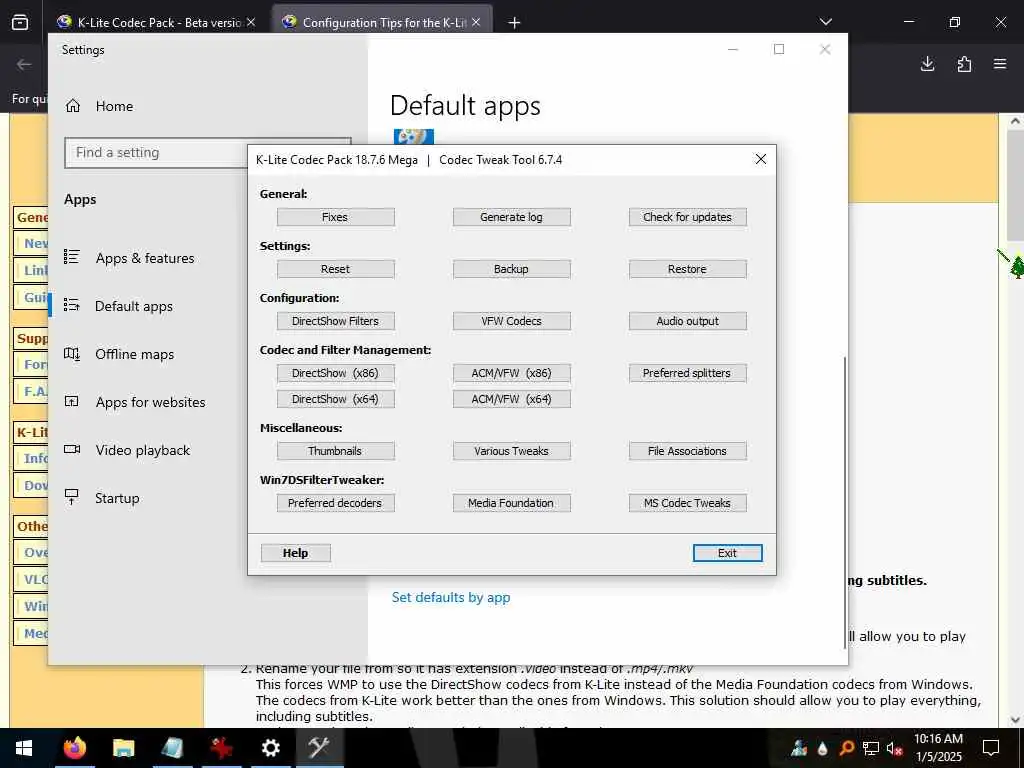Open Firefox View workspace icon
This screenshot has width=1024, height=768.
20,23
